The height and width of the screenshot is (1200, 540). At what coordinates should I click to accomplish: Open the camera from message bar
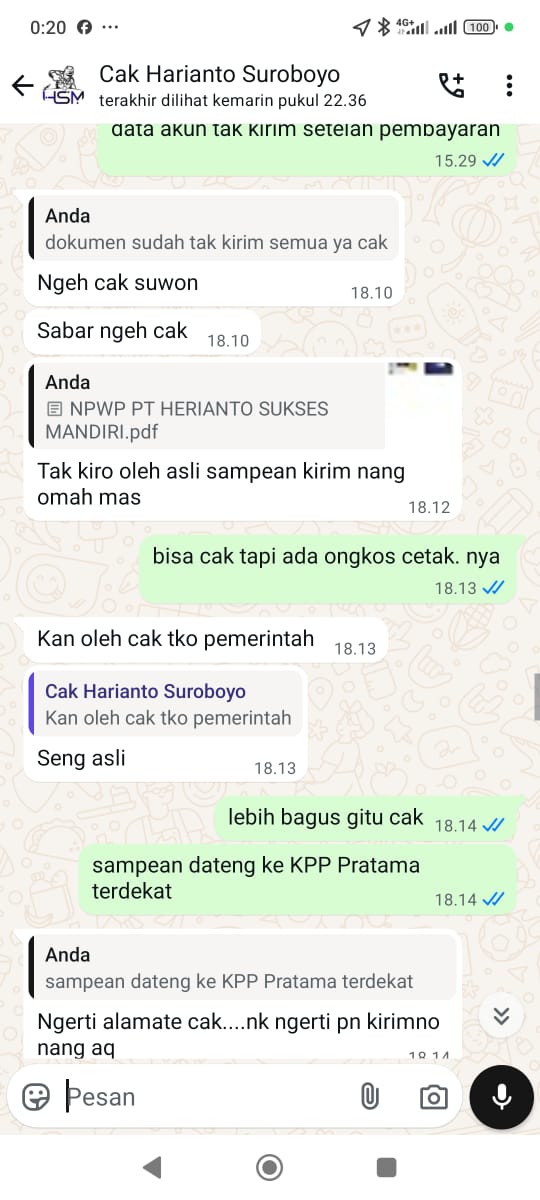[x=433, y=1097]
